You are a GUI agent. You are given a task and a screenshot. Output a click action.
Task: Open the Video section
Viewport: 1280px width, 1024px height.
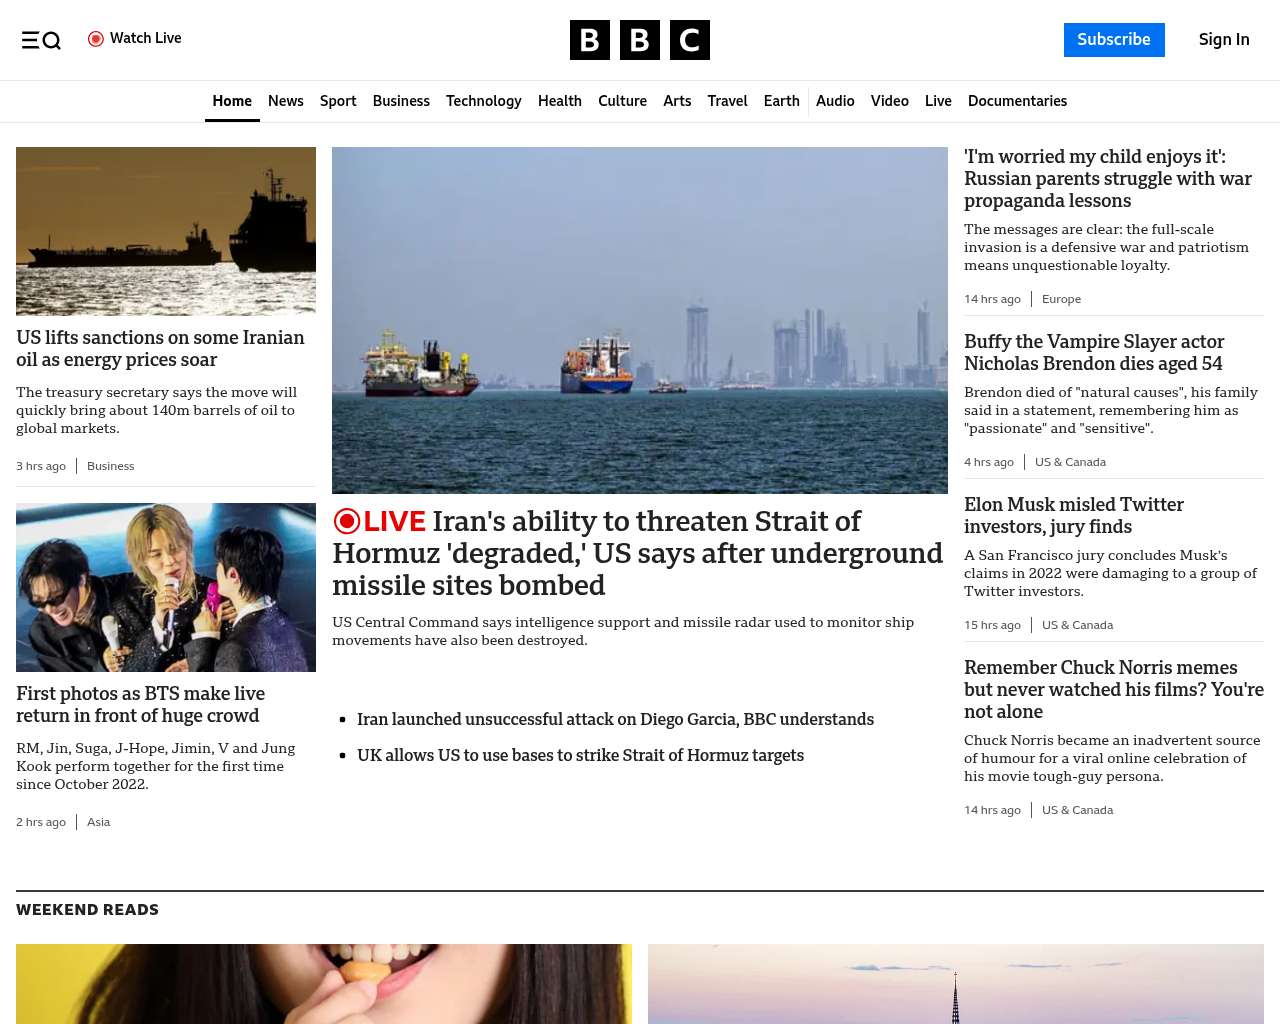coord(890,101)
